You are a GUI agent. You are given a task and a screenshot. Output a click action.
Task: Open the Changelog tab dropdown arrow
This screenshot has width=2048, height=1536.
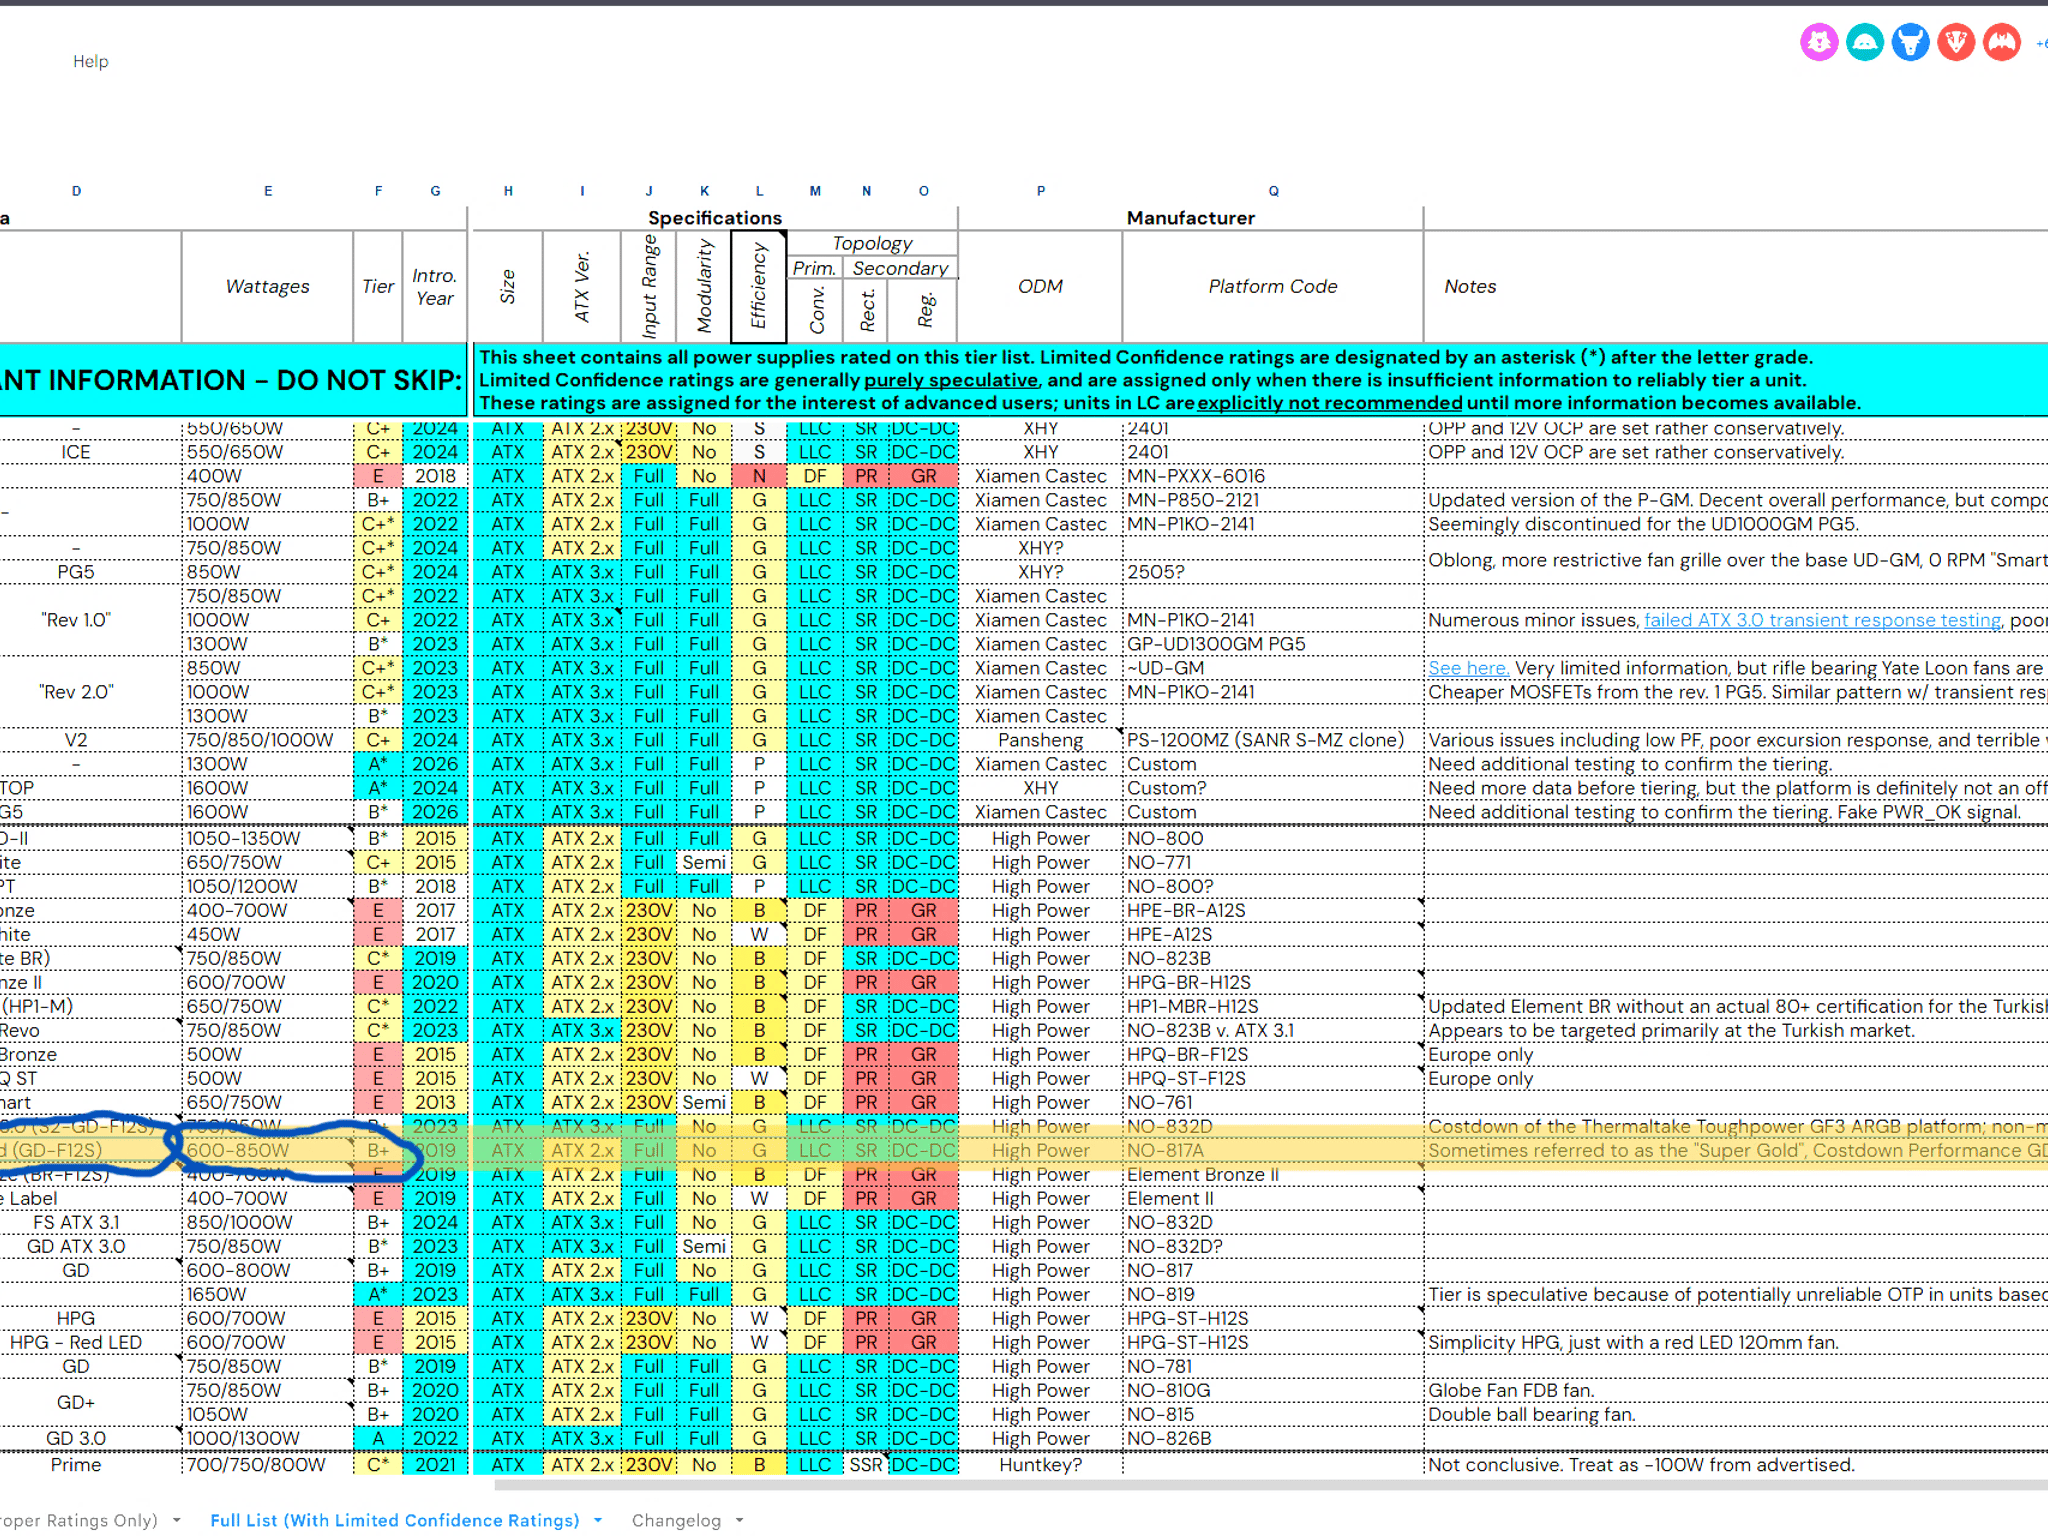point(740,1520)
